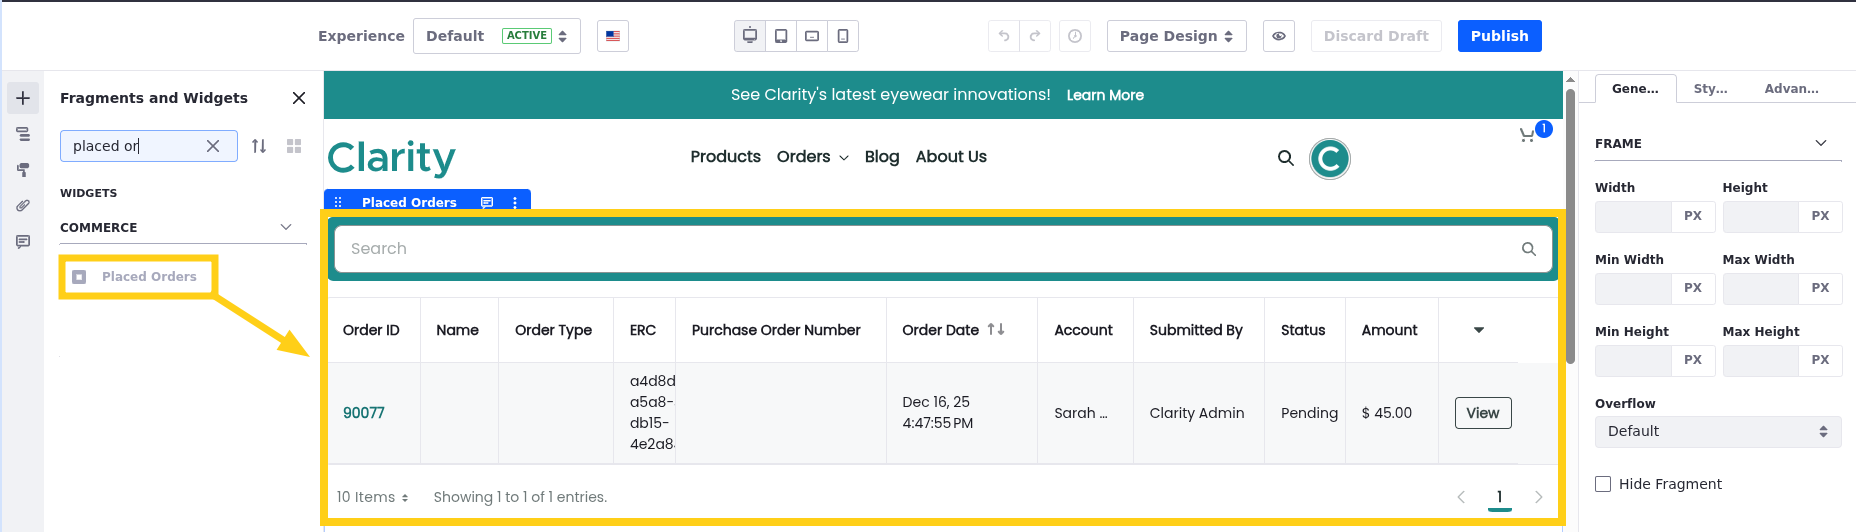1856x532 pixels.
Task: Switch to landscape phone viewport
Action: click(x=812, y=36)
